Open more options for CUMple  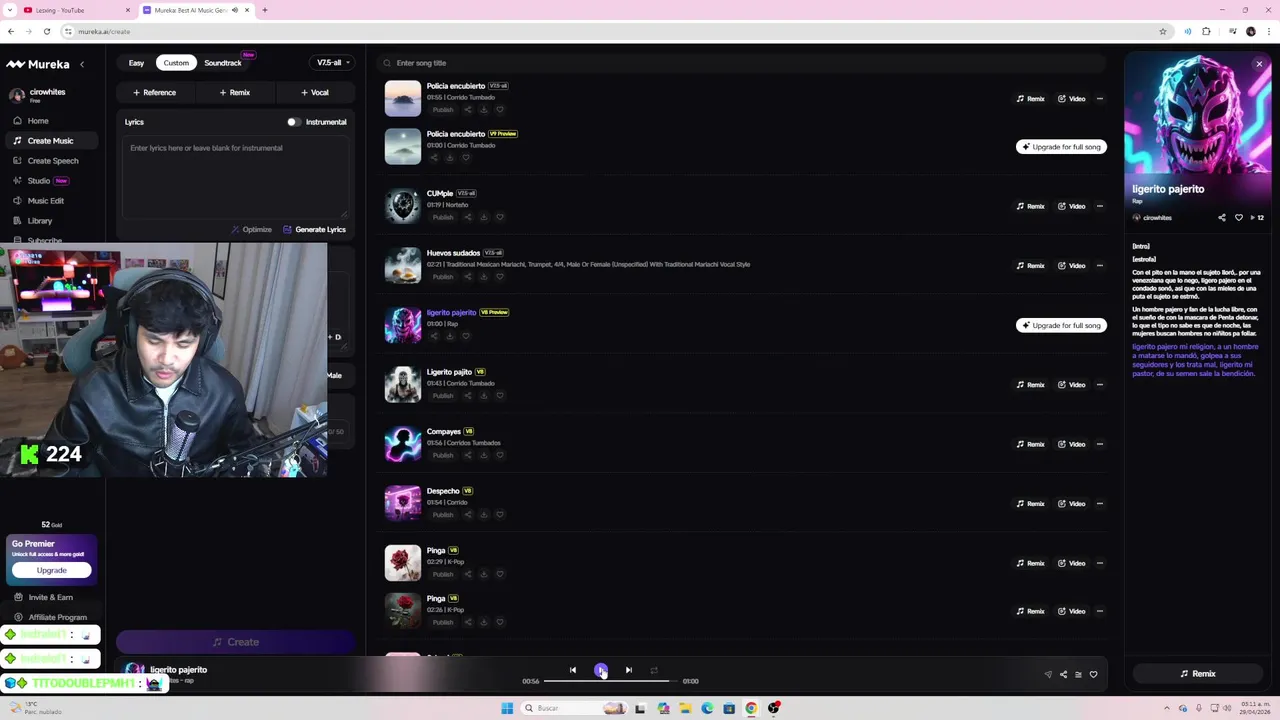click(x=1099, y=206)
